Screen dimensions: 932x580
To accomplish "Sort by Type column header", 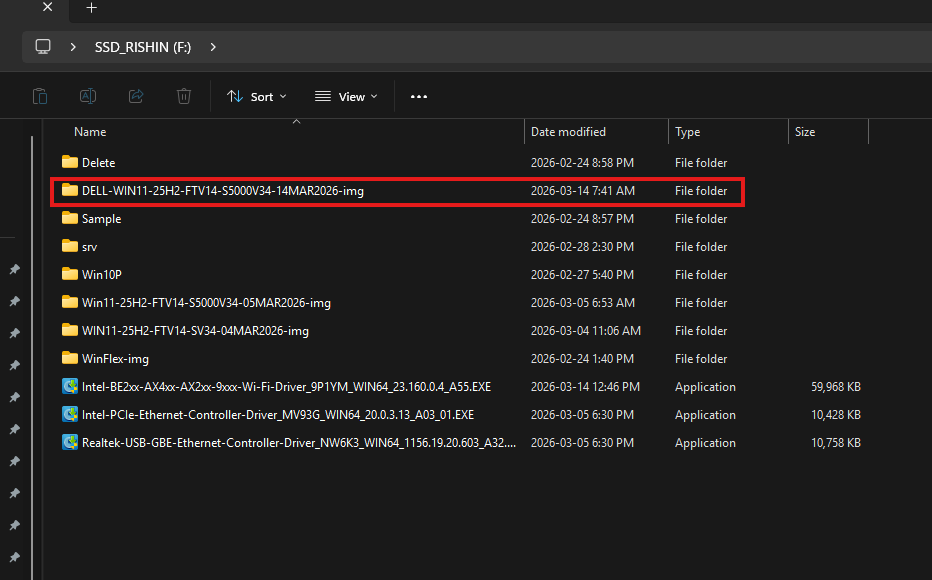I will point(688,132).
